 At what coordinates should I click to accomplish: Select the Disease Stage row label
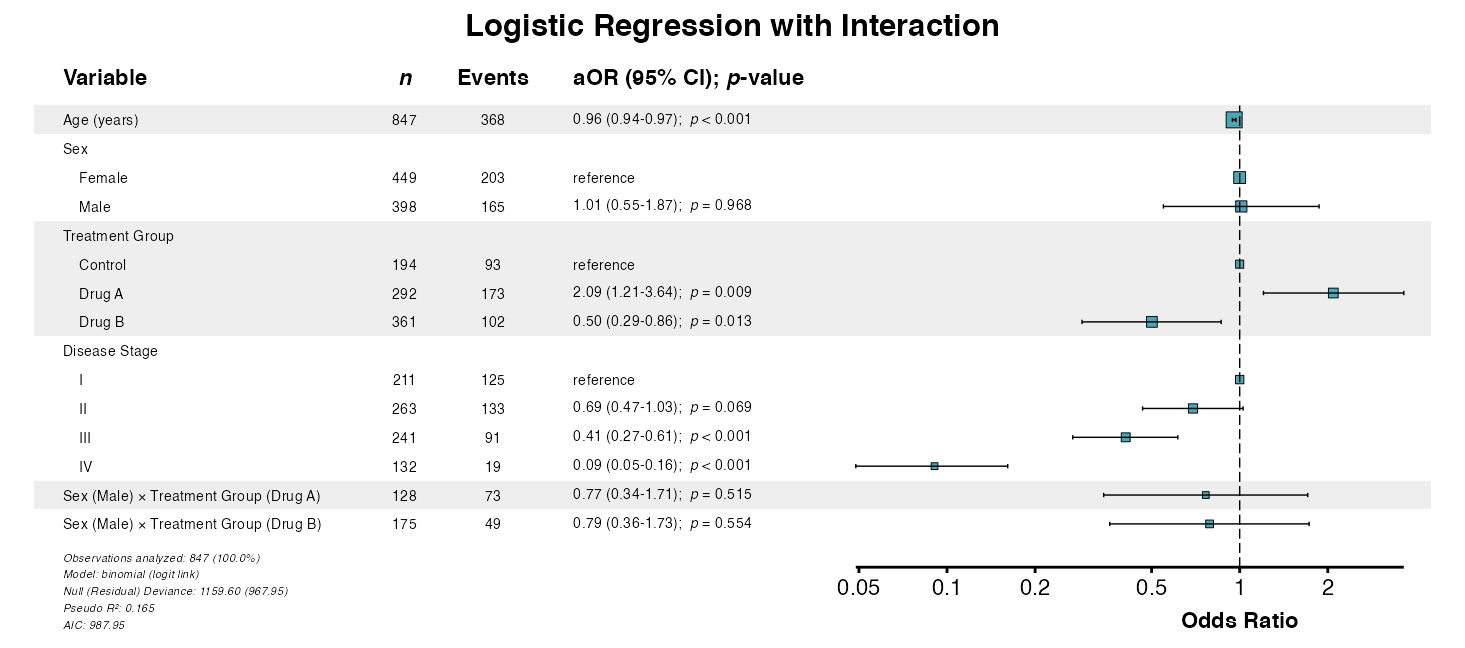pyautogui.click(x=110, y=351)
